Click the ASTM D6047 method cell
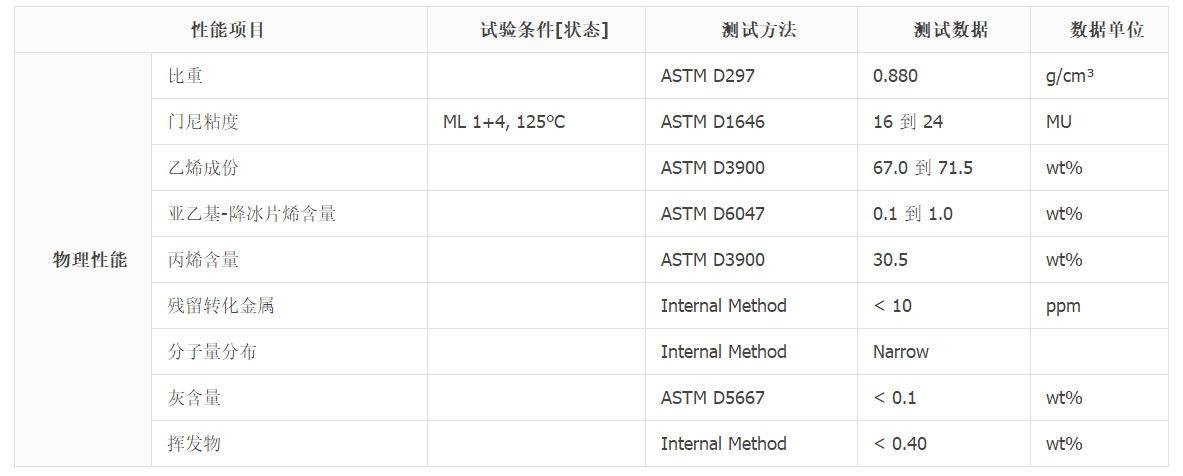 pyautogui.click(x=751, y=213)
